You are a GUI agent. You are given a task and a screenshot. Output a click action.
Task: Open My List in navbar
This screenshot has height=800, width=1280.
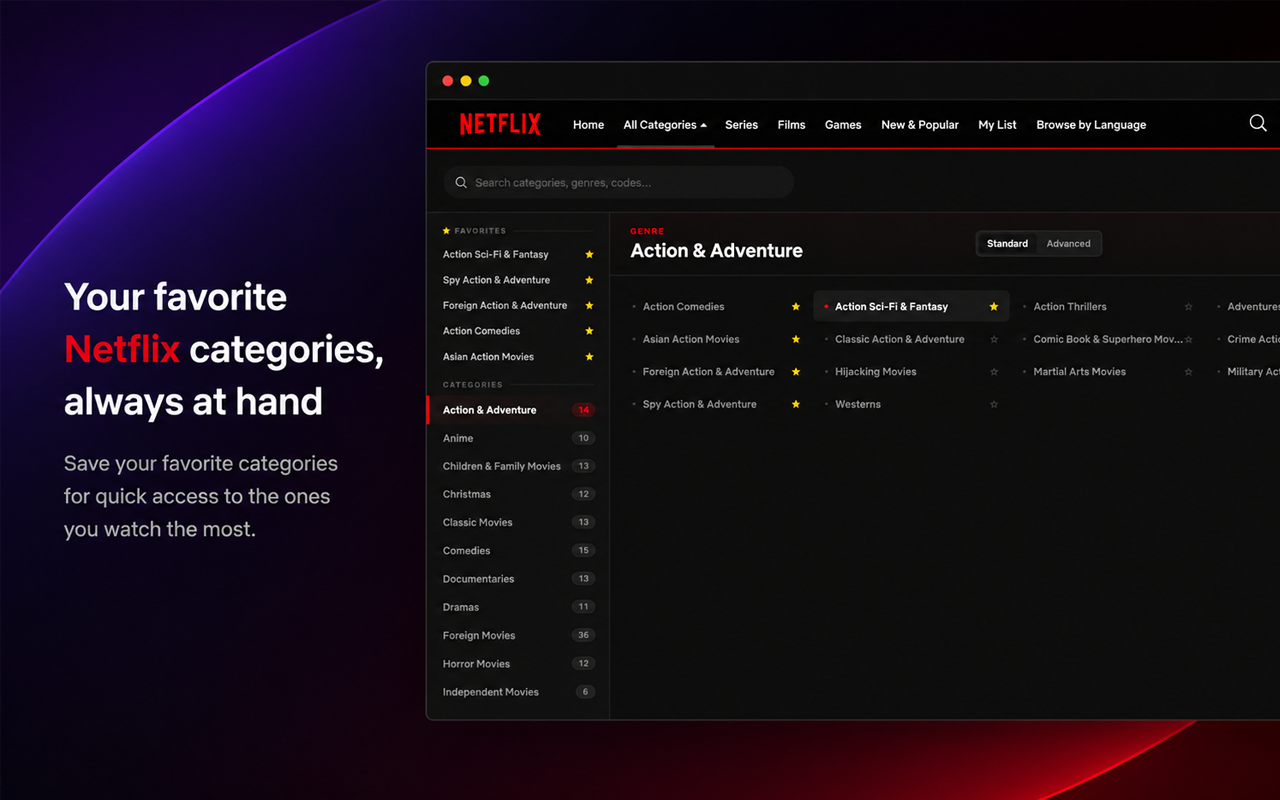[997, 125]
